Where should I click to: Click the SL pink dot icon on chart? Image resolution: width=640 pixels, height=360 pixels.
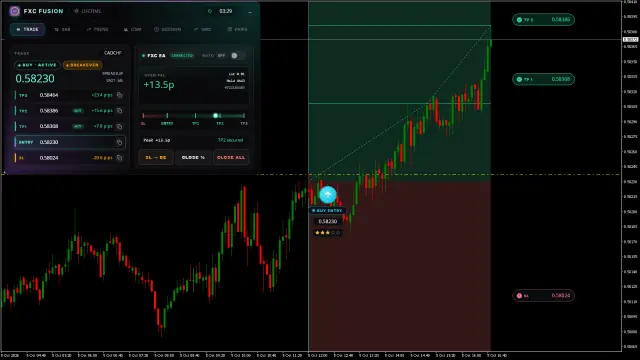(519, 296)
